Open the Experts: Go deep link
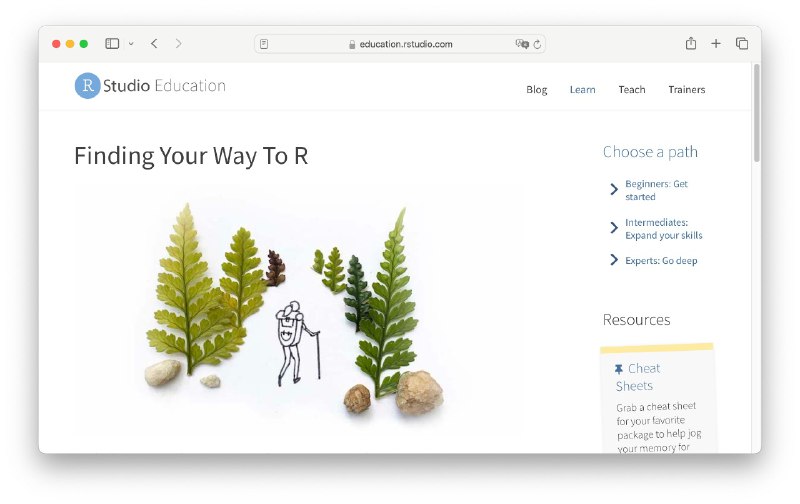 [661, 261]
